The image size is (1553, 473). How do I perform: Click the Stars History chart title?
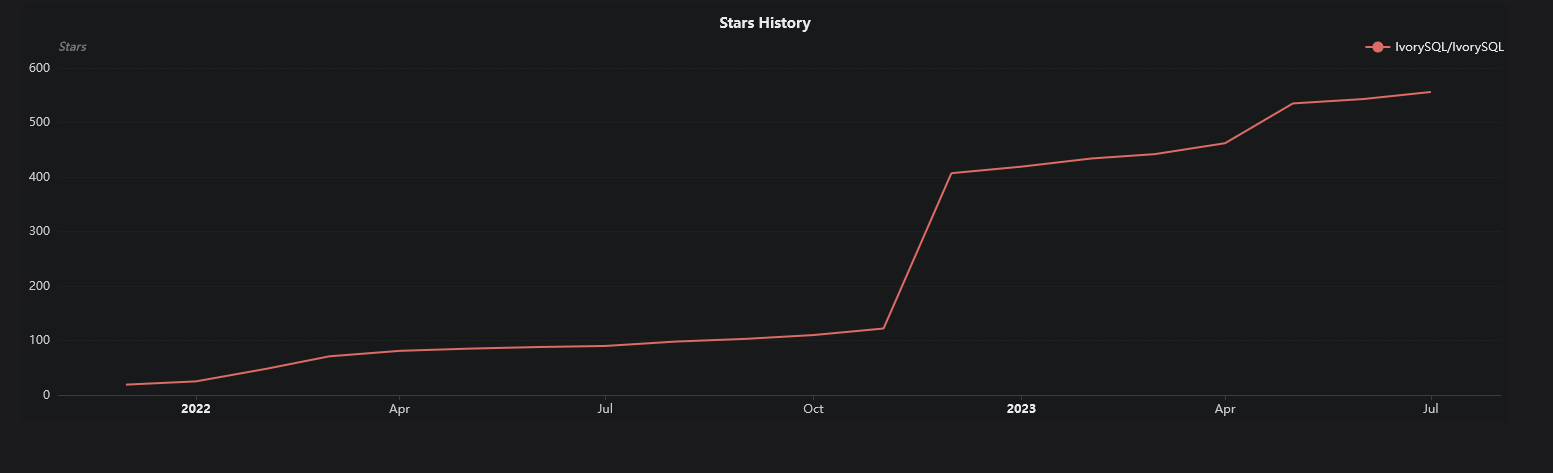pyautogui.click(x=765, y=23)
